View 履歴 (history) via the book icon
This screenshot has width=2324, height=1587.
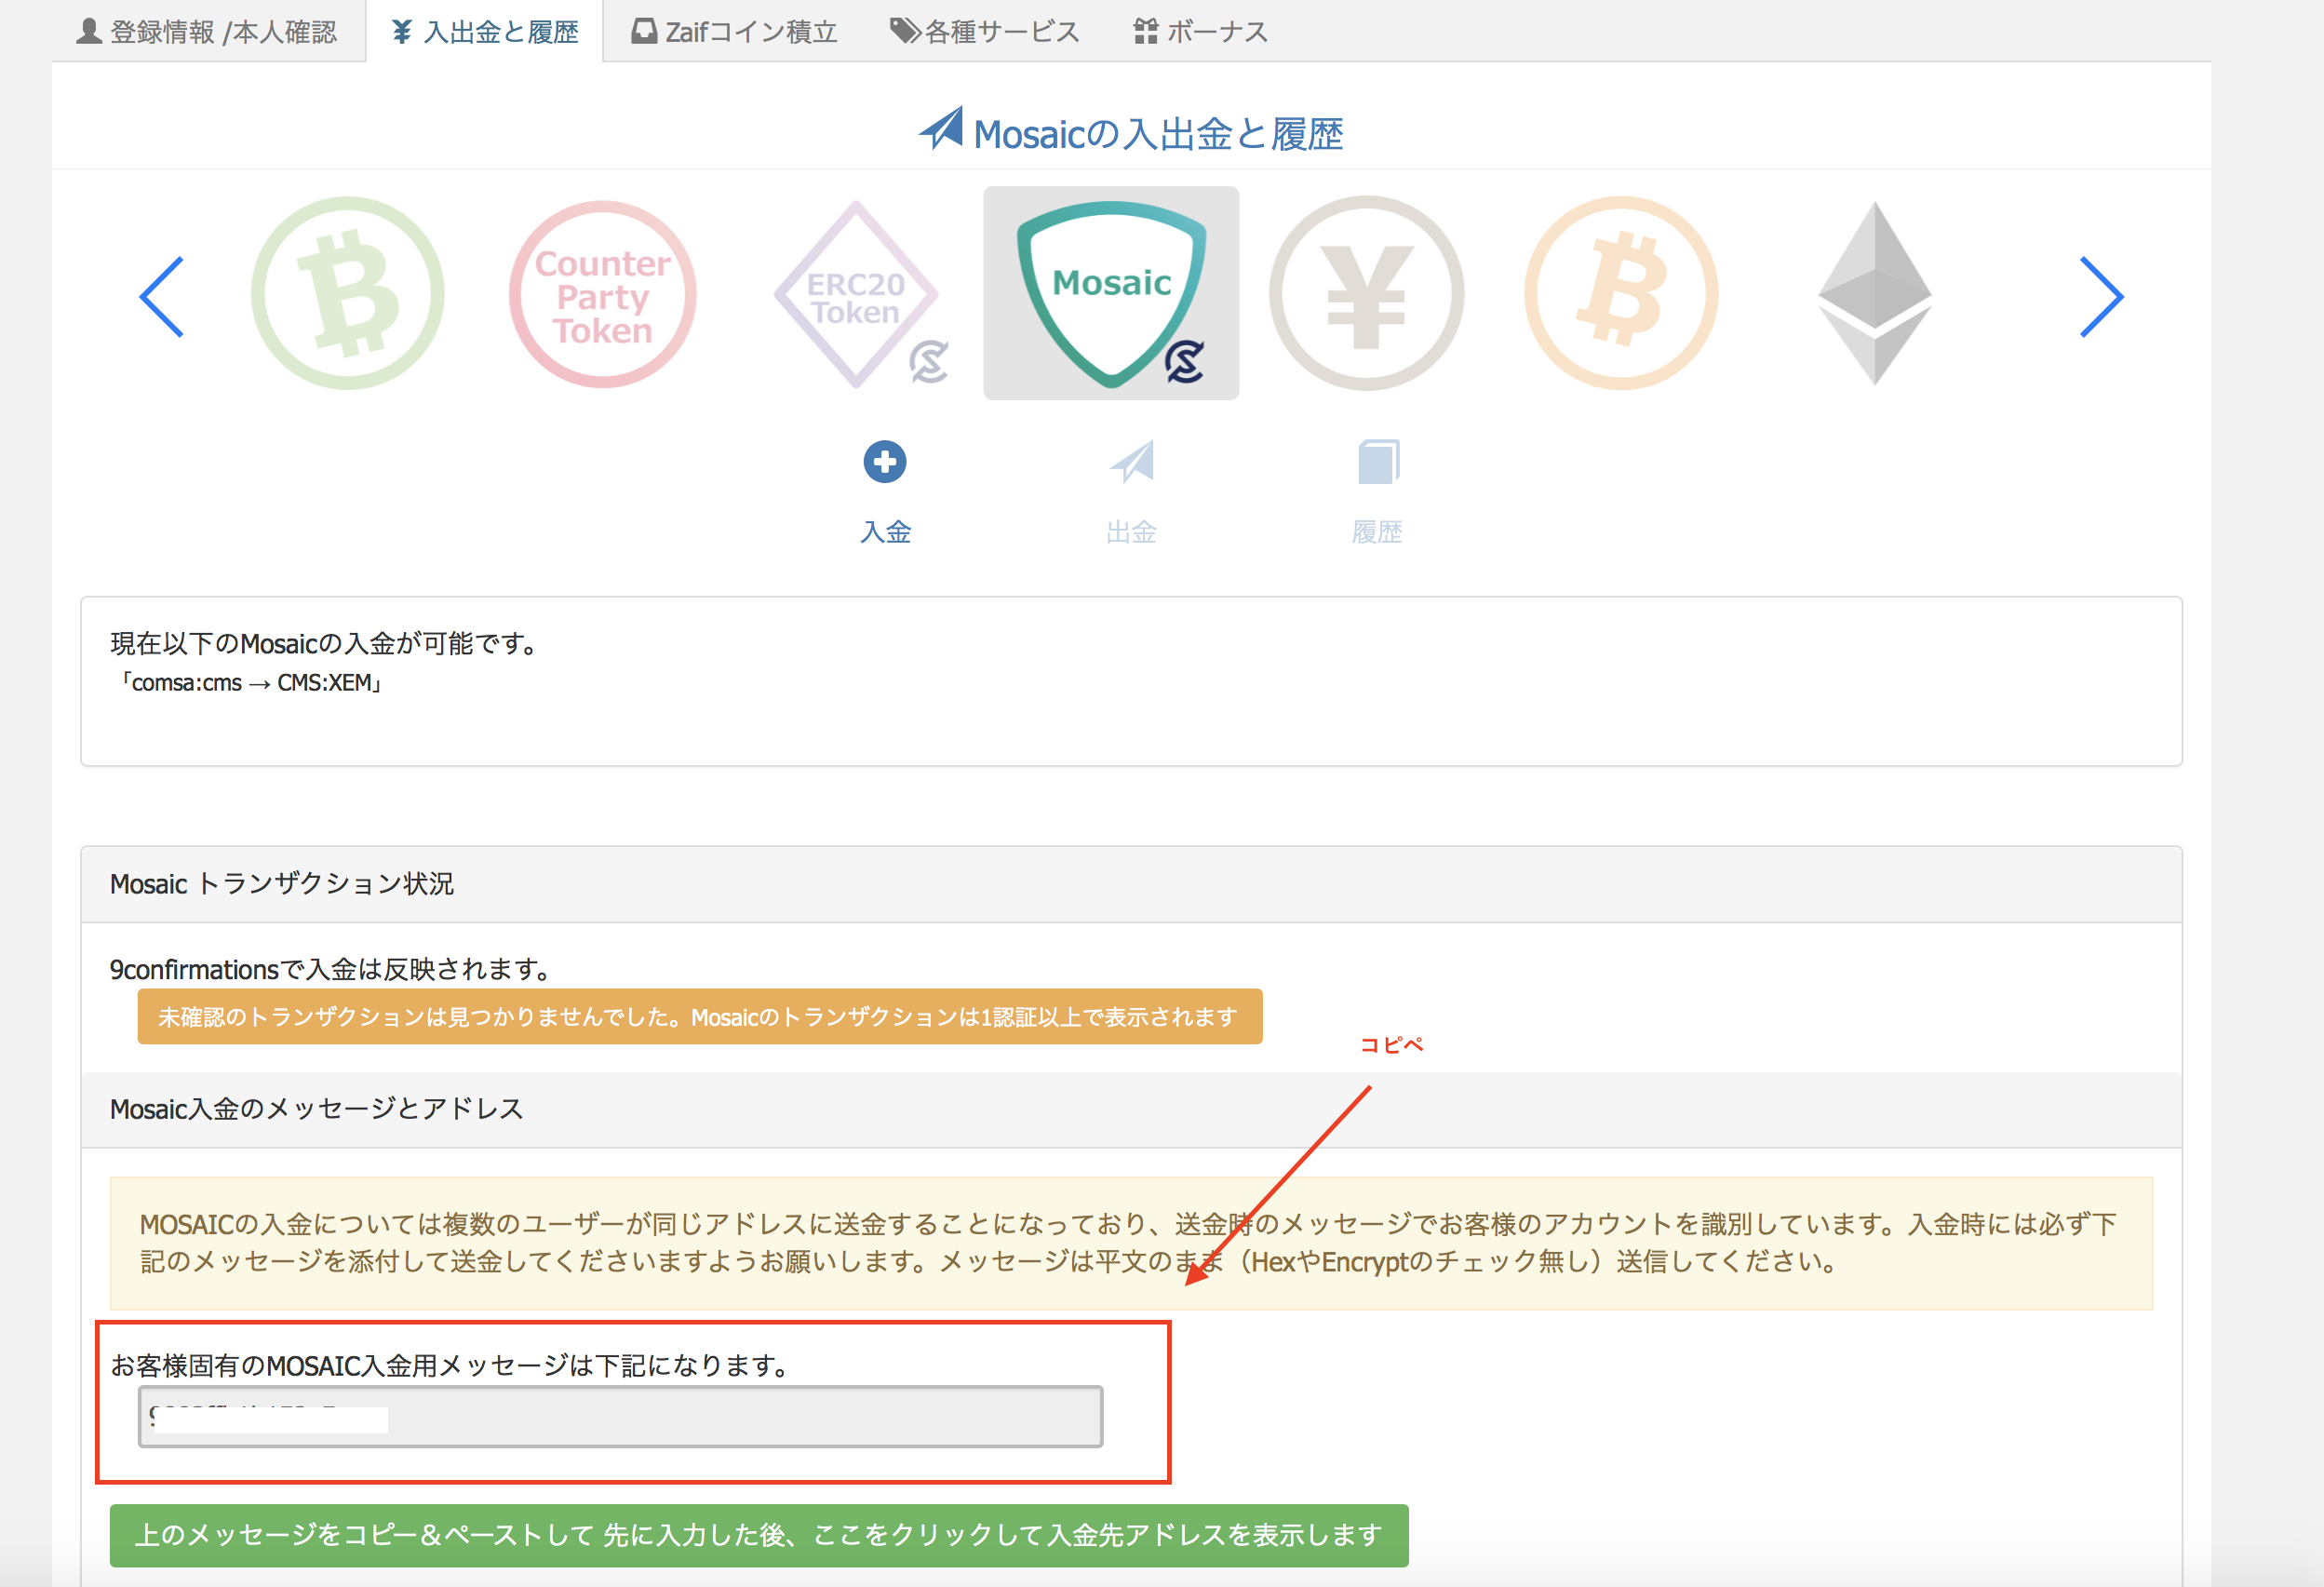tap(1377, 461)
